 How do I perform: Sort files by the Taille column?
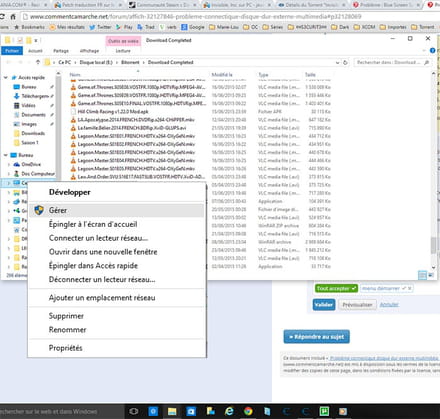(x=310, y=75)
